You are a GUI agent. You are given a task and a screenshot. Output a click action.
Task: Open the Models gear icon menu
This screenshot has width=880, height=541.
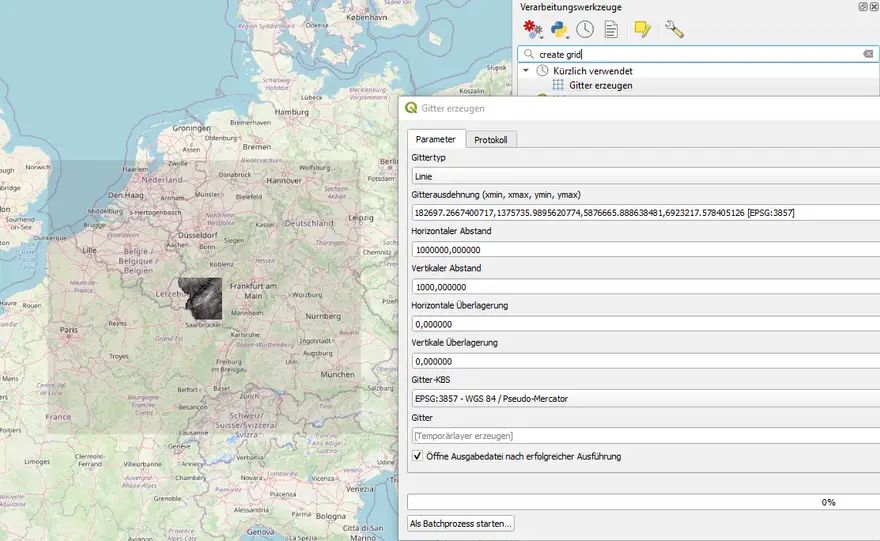[x=532, y=29]
